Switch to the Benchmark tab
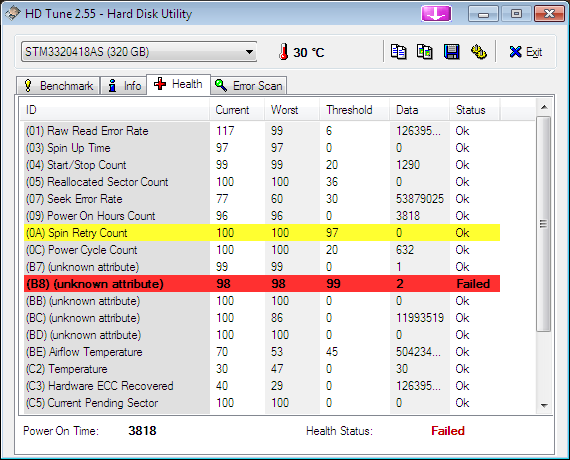The height and width of the screenshot is (460, 570). coord(58,86)
